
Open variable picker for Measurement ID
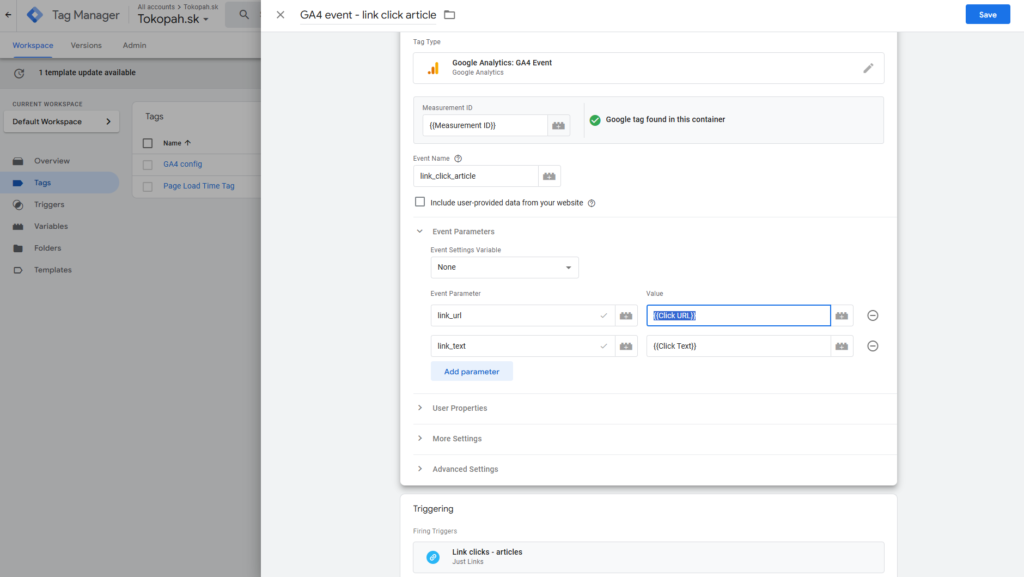pos(558,125)
